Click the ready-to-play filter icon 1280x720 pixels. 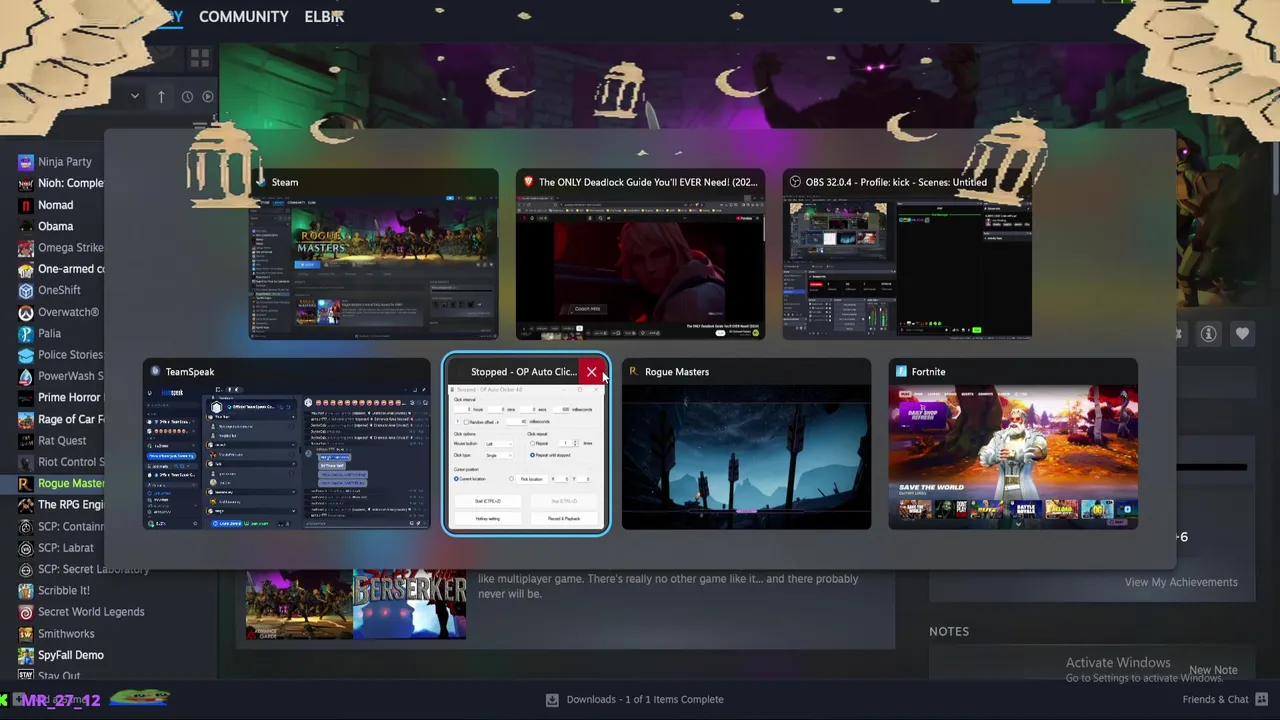point(208,96)
